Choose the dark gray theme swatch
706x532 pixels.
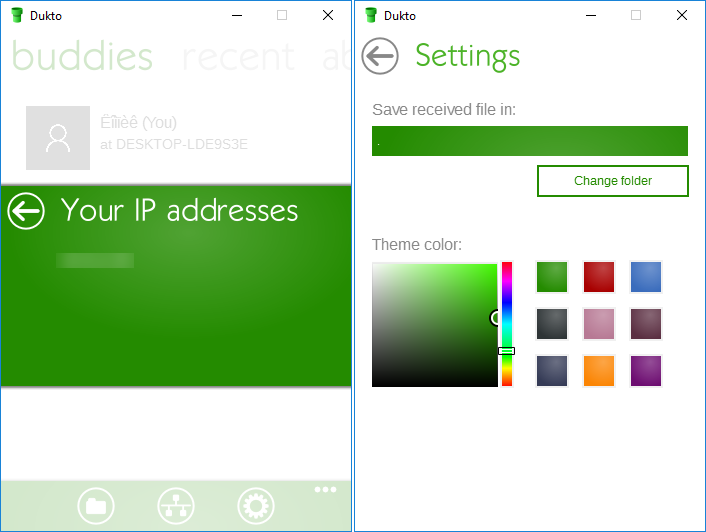point(552,324)
